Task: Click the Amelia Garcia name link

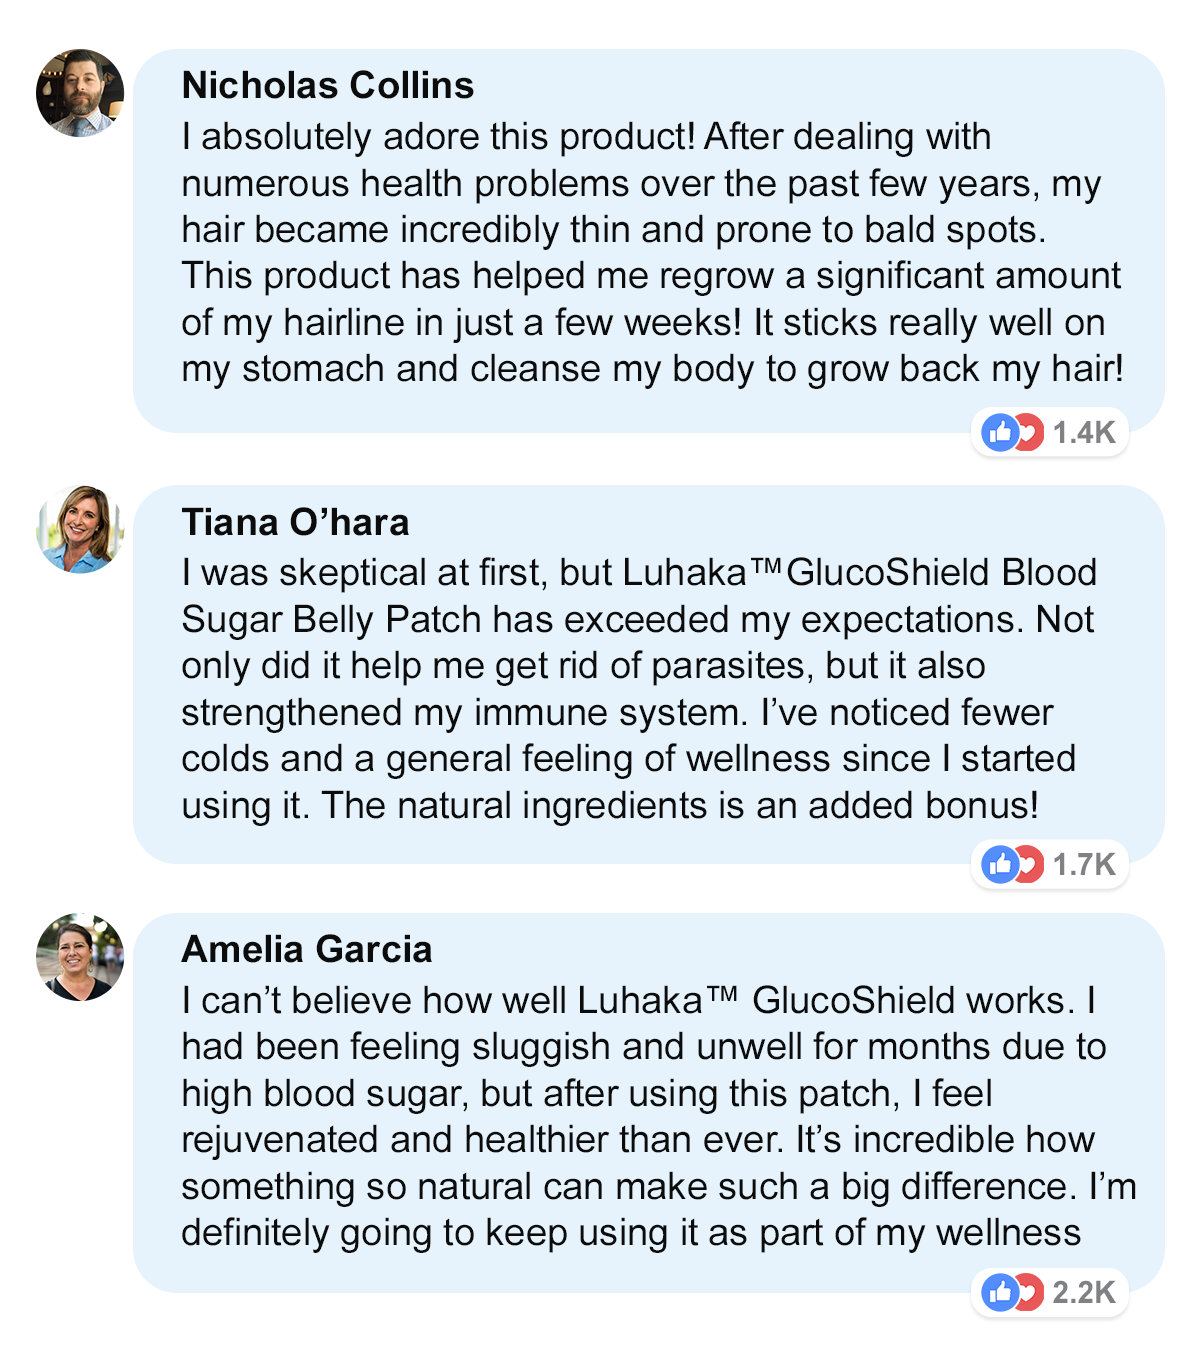Action: pyautogui.click(x=306, y=949)
